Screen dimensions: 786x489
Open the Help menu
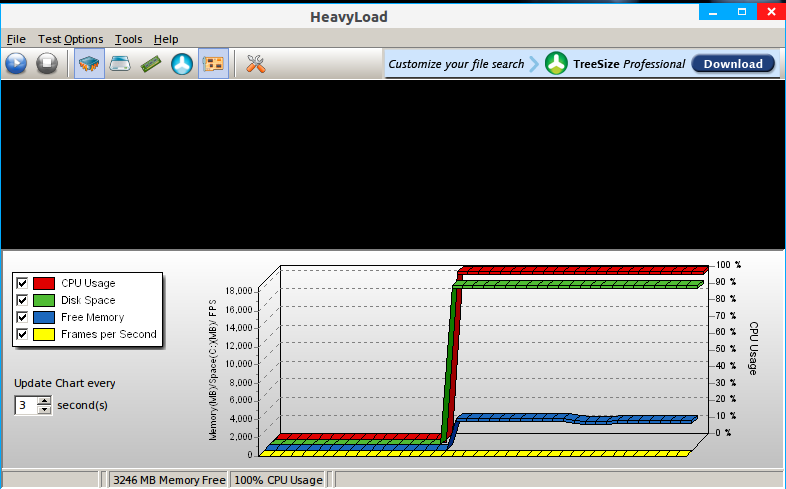(166, 39)
